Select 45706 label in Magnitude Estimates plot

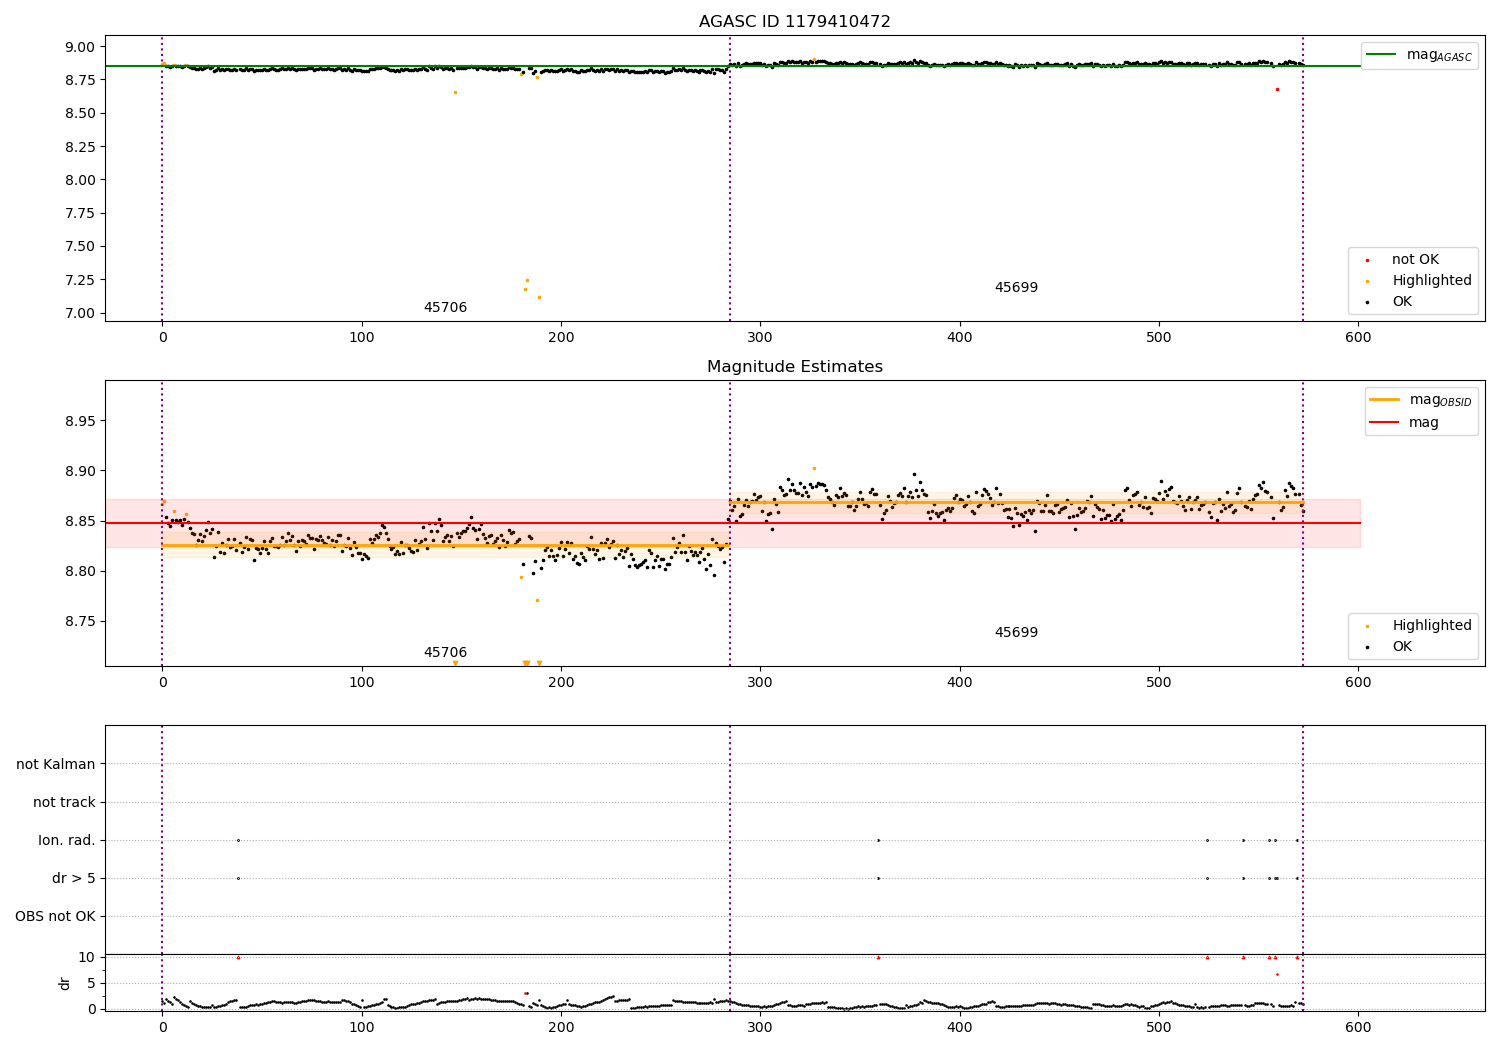(x=445, y=653)
